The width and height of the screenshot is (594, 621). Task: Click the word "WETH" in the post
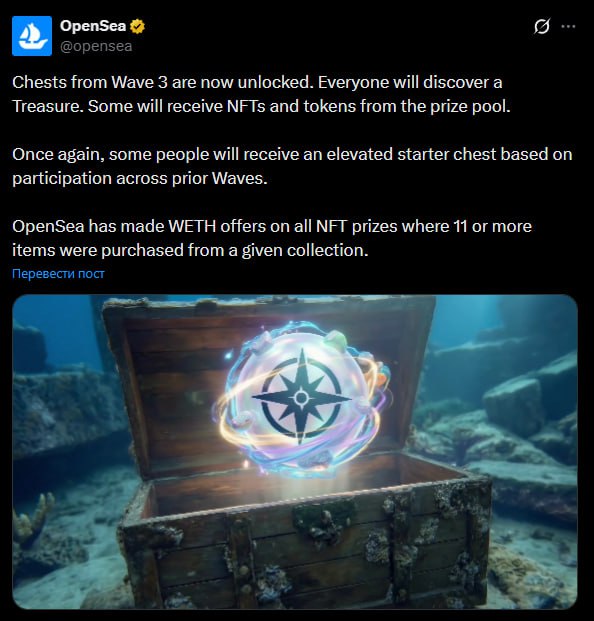coord(192,227)
